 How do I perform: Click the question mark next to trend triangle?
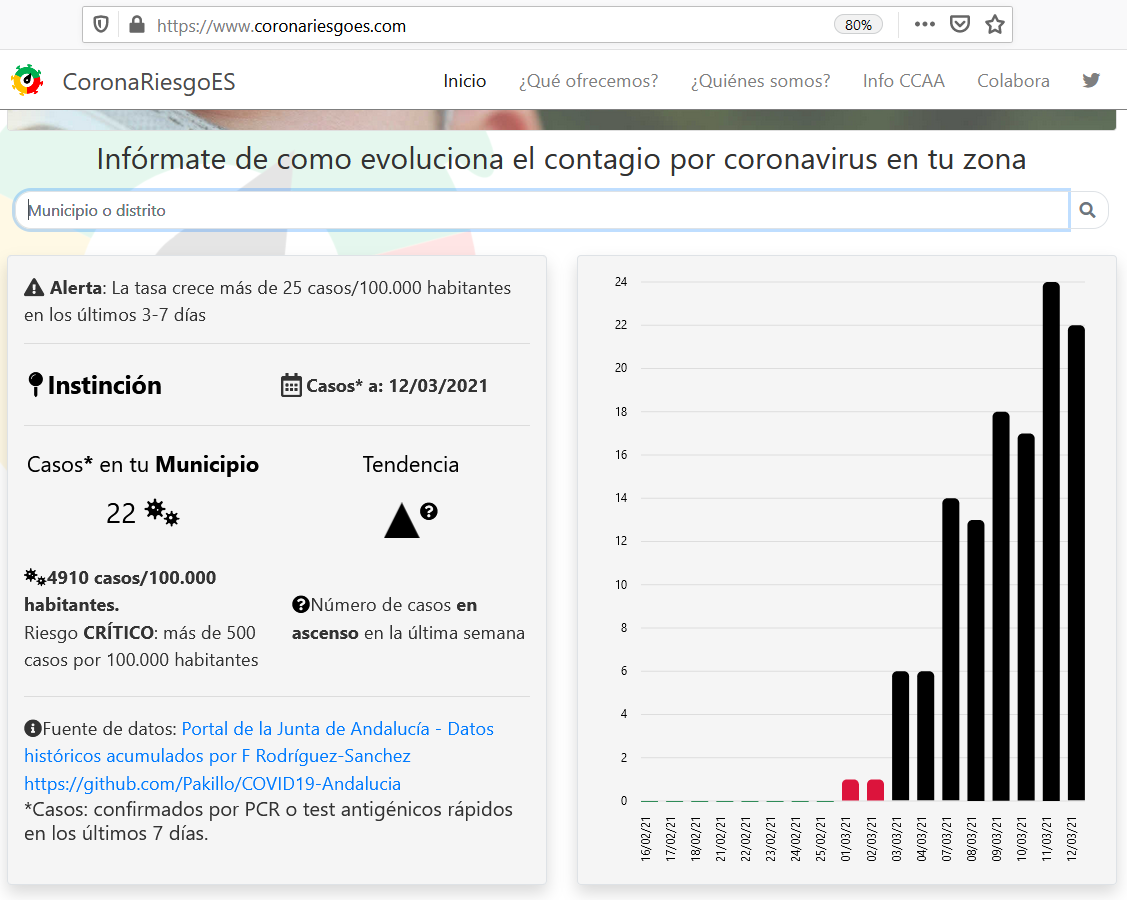click(x=429, y=511)
